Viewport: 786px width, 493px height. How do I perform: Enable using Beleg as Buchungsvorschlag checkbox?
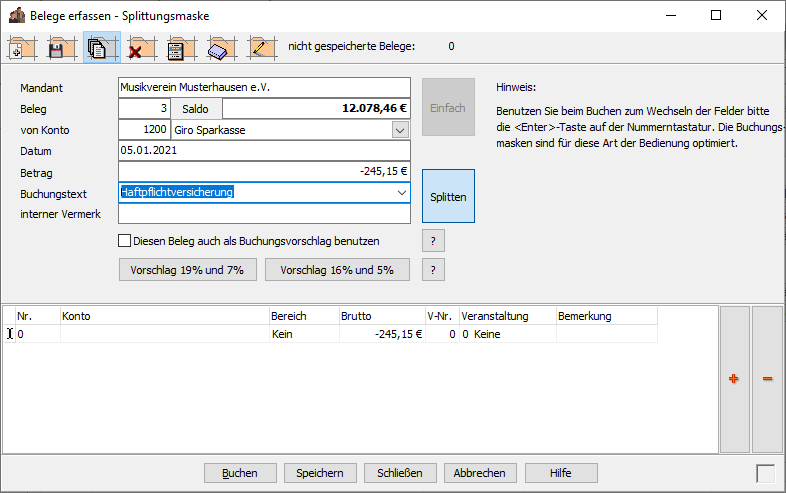pos(125,241)
